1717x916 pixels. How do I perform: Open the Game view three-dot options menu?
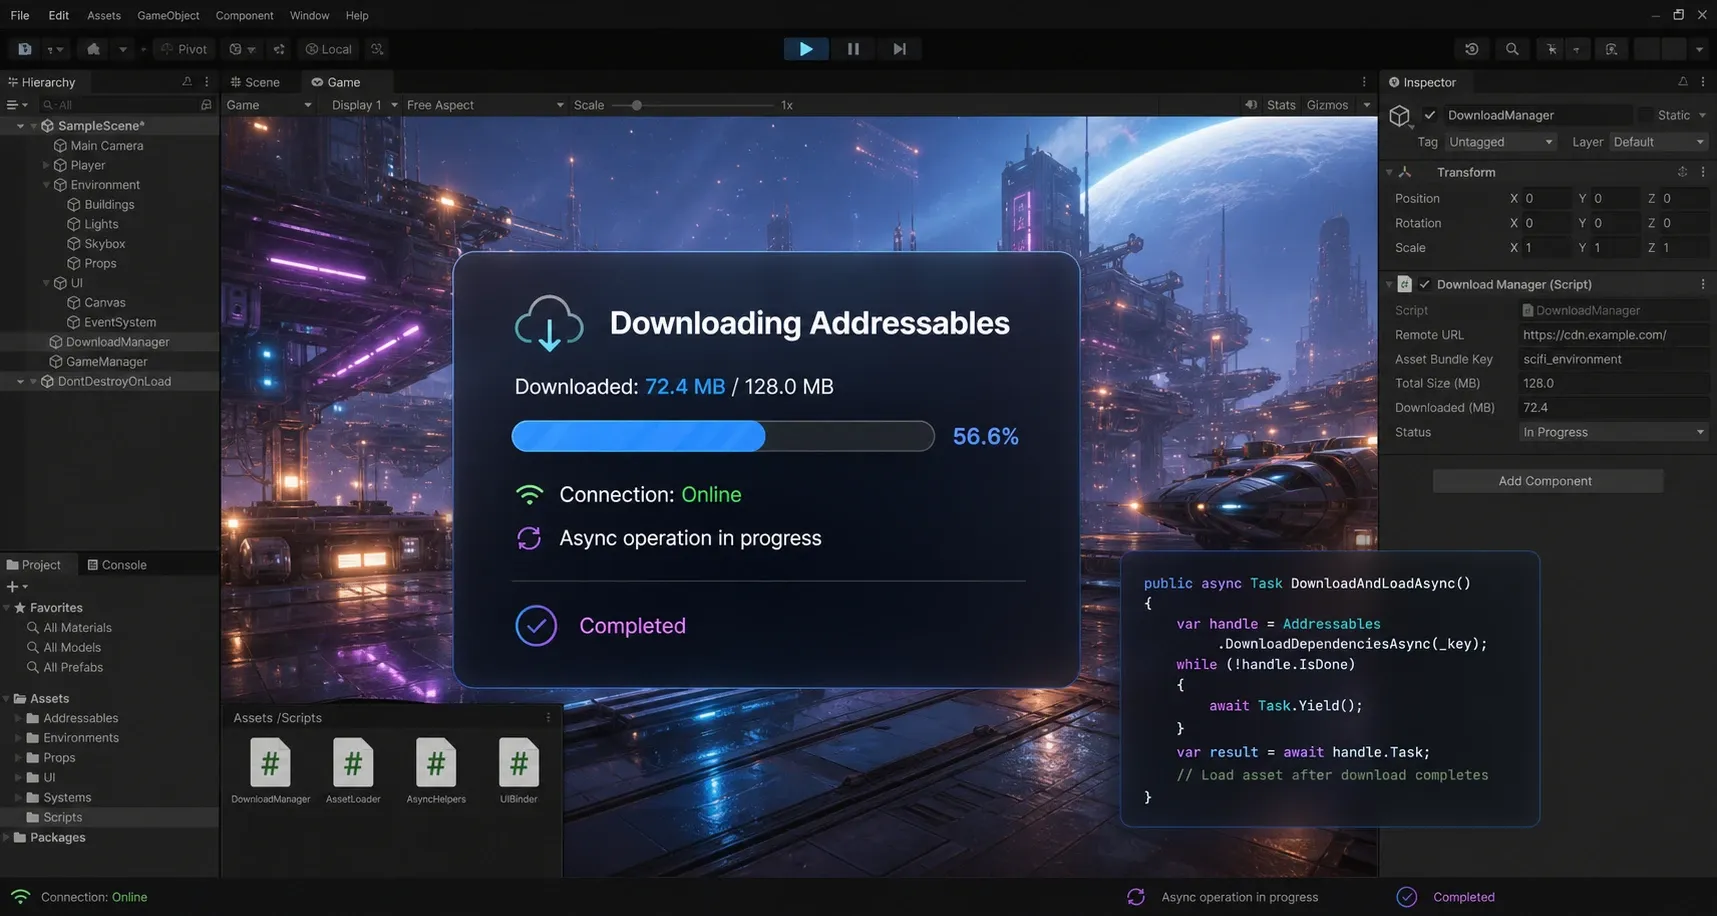(x=1364, y=82)
